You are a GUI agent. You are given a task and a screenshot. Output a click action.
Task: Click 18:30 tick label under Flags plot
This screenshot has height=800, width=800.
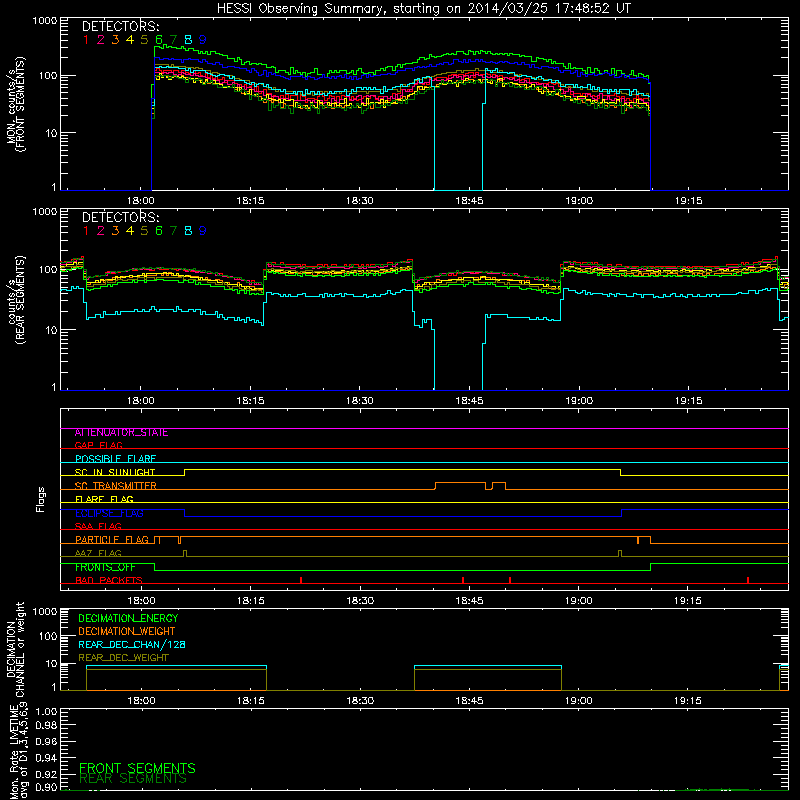(360, 601)
